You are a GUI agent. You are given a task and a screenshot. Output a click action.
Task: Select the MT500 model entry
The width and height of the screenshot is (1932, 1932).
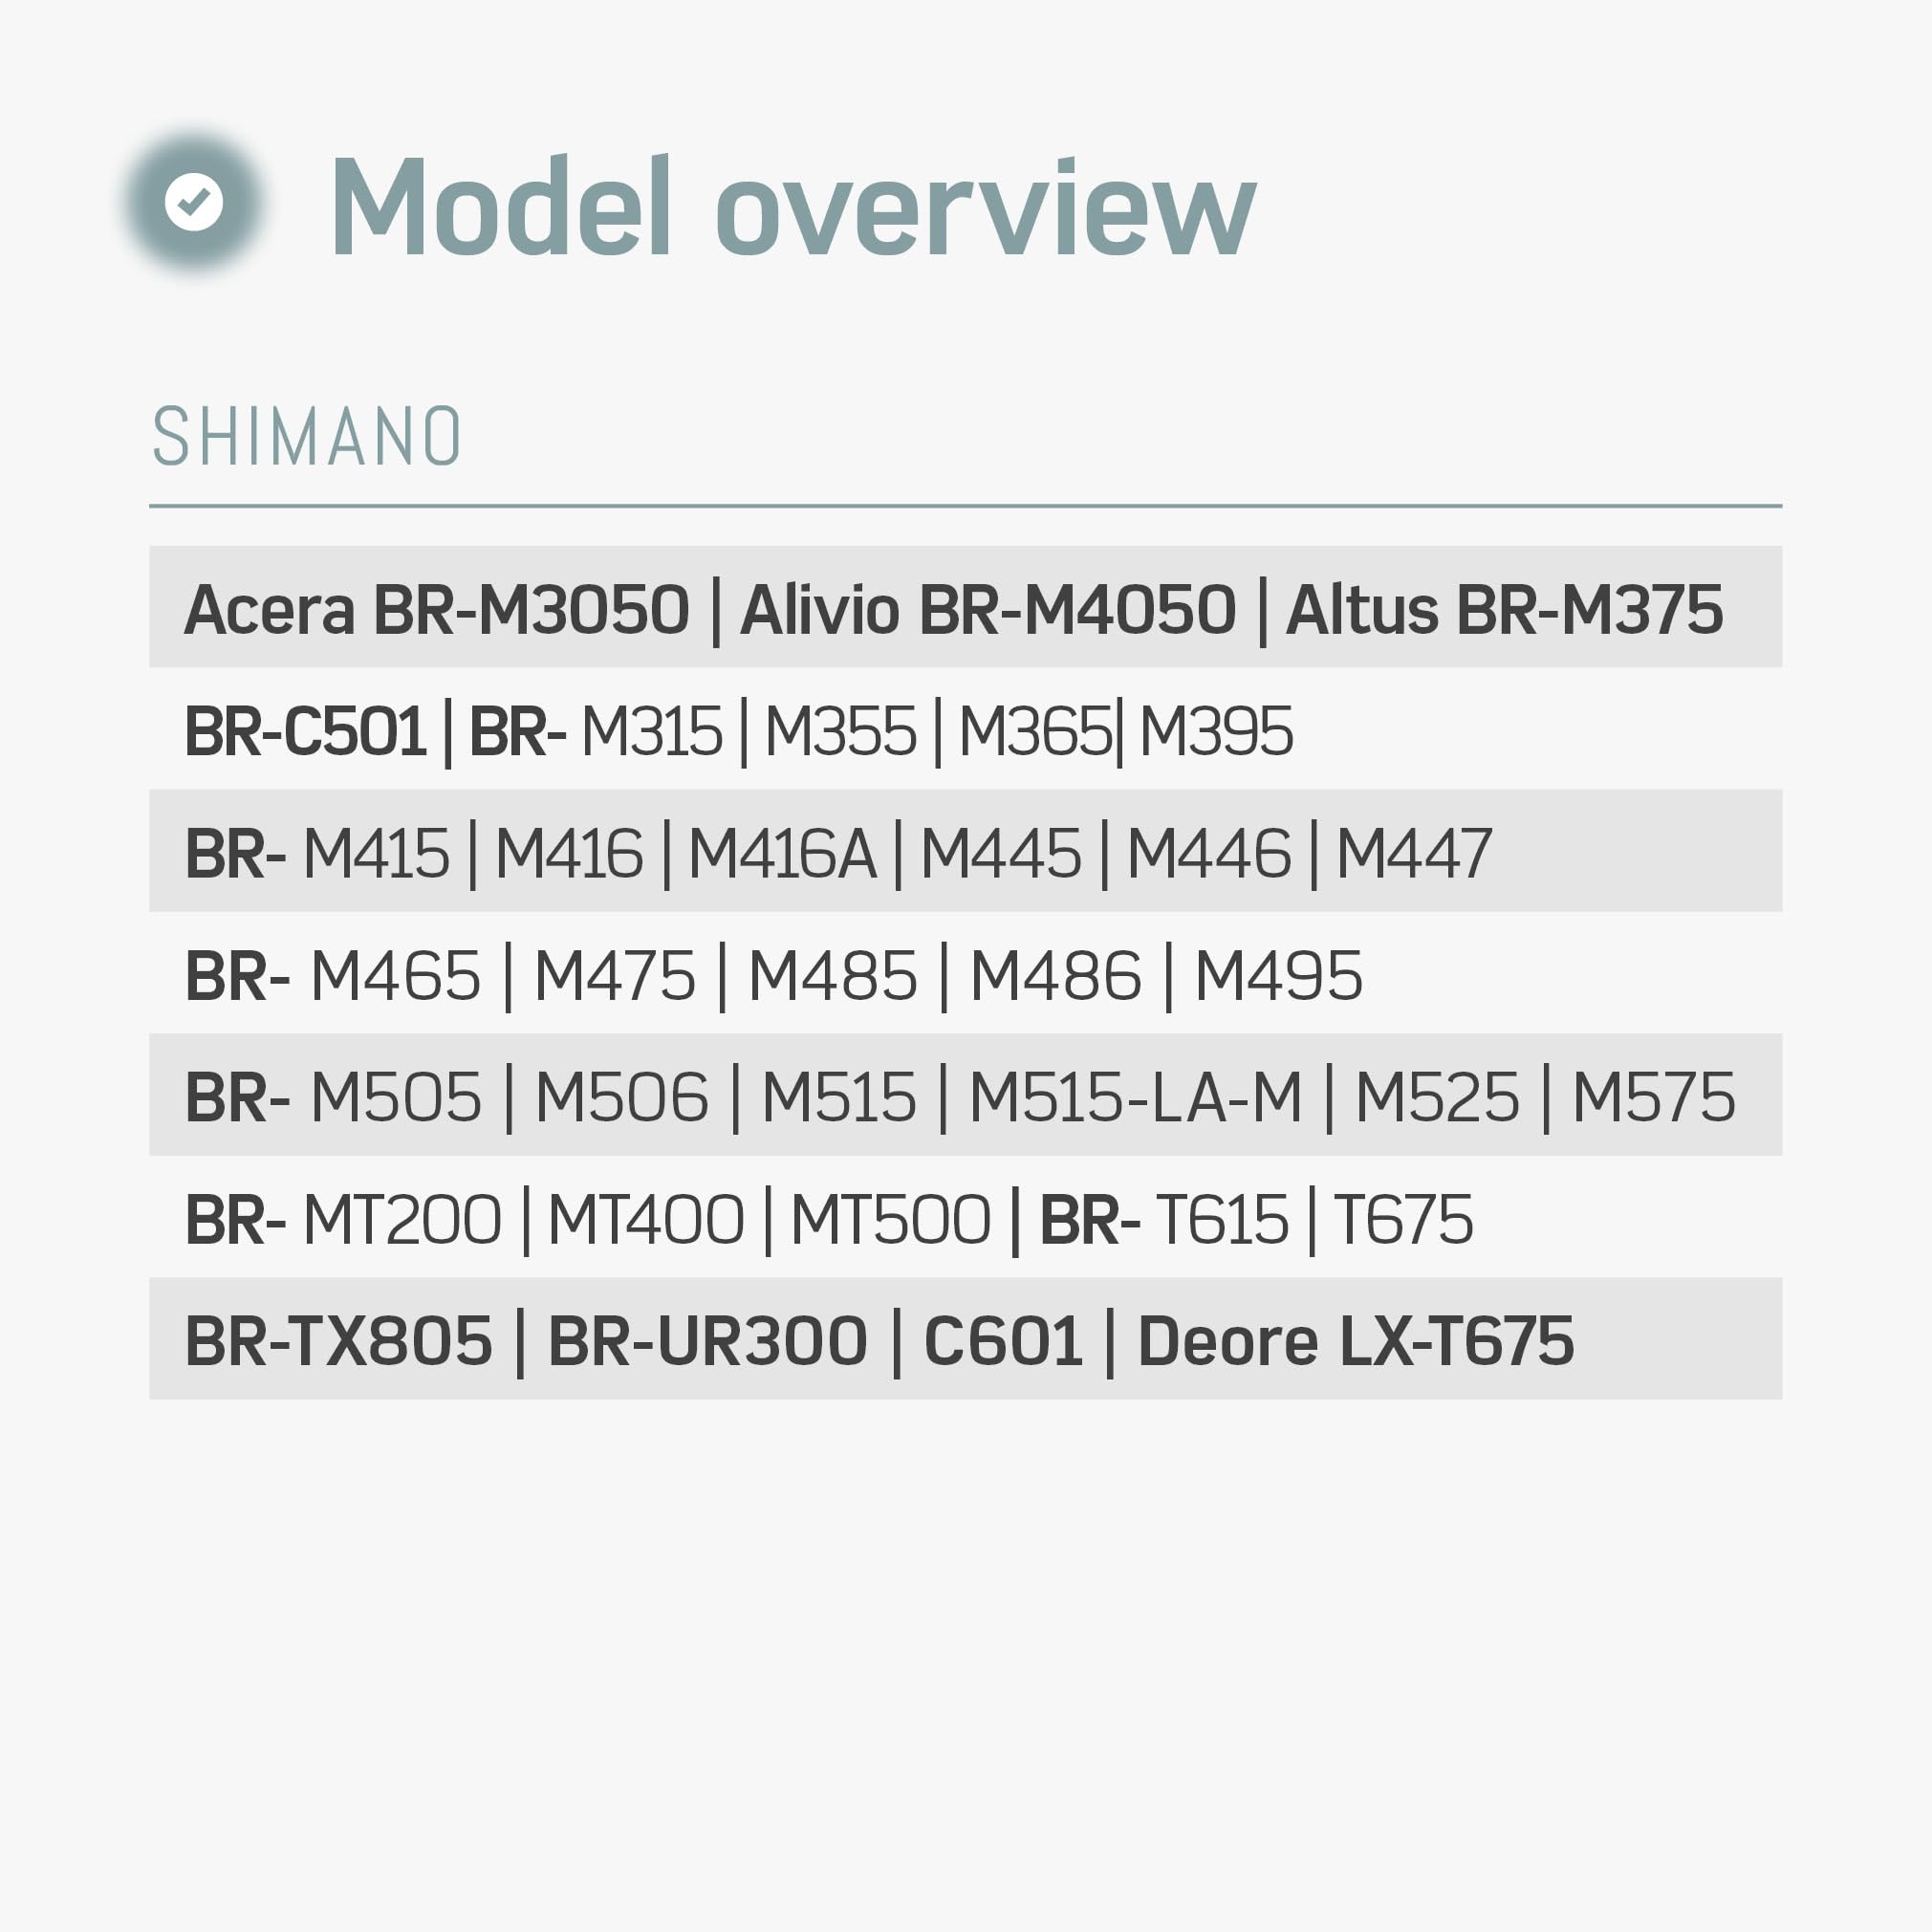890,1220
